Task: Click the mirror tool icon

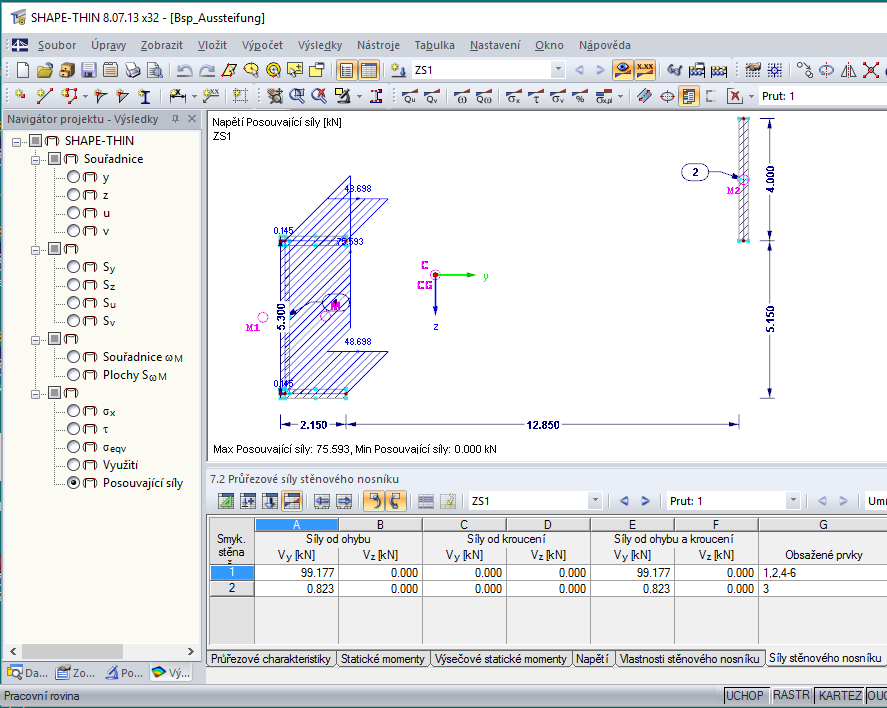Action: (x=848, y=70)
